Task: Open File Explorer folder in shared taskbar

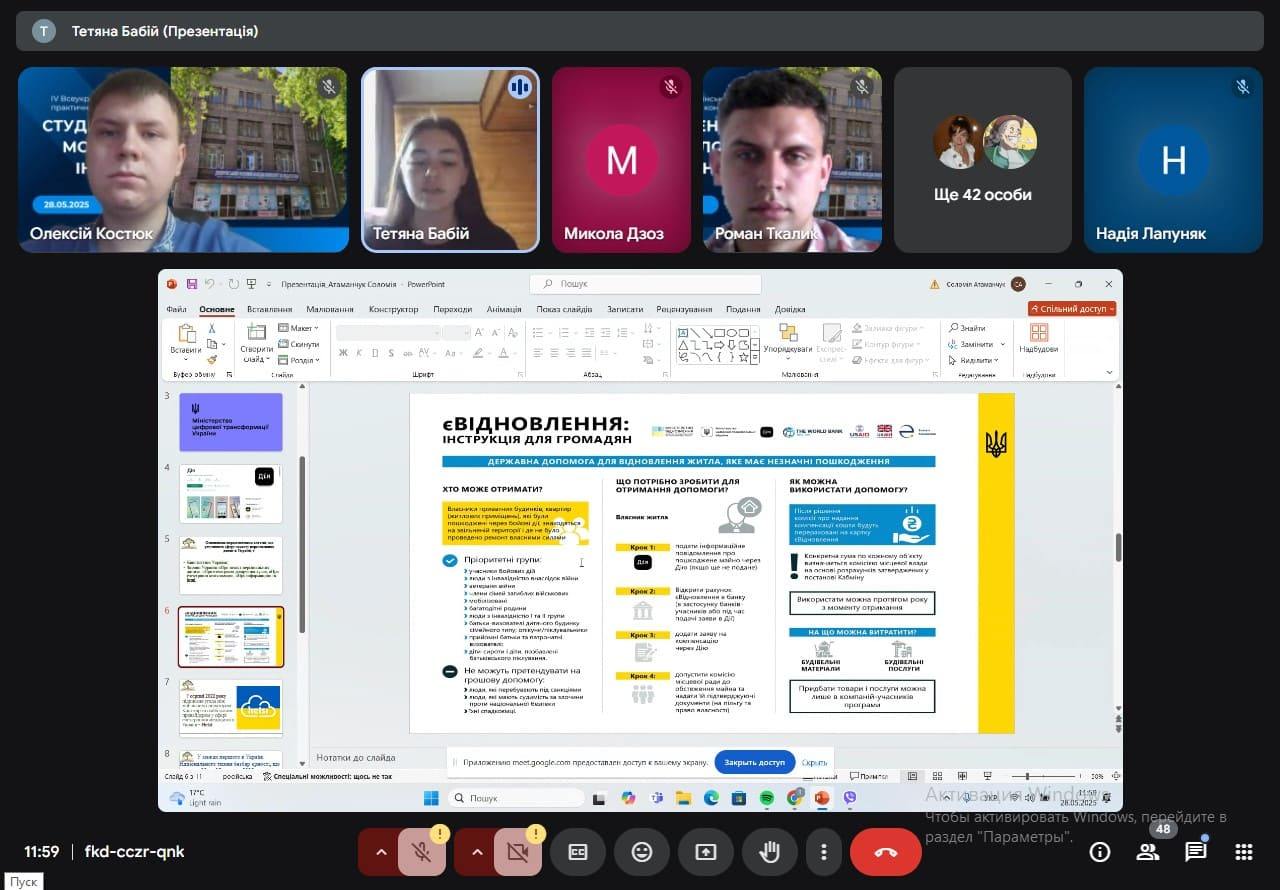Action: (683, 798)
